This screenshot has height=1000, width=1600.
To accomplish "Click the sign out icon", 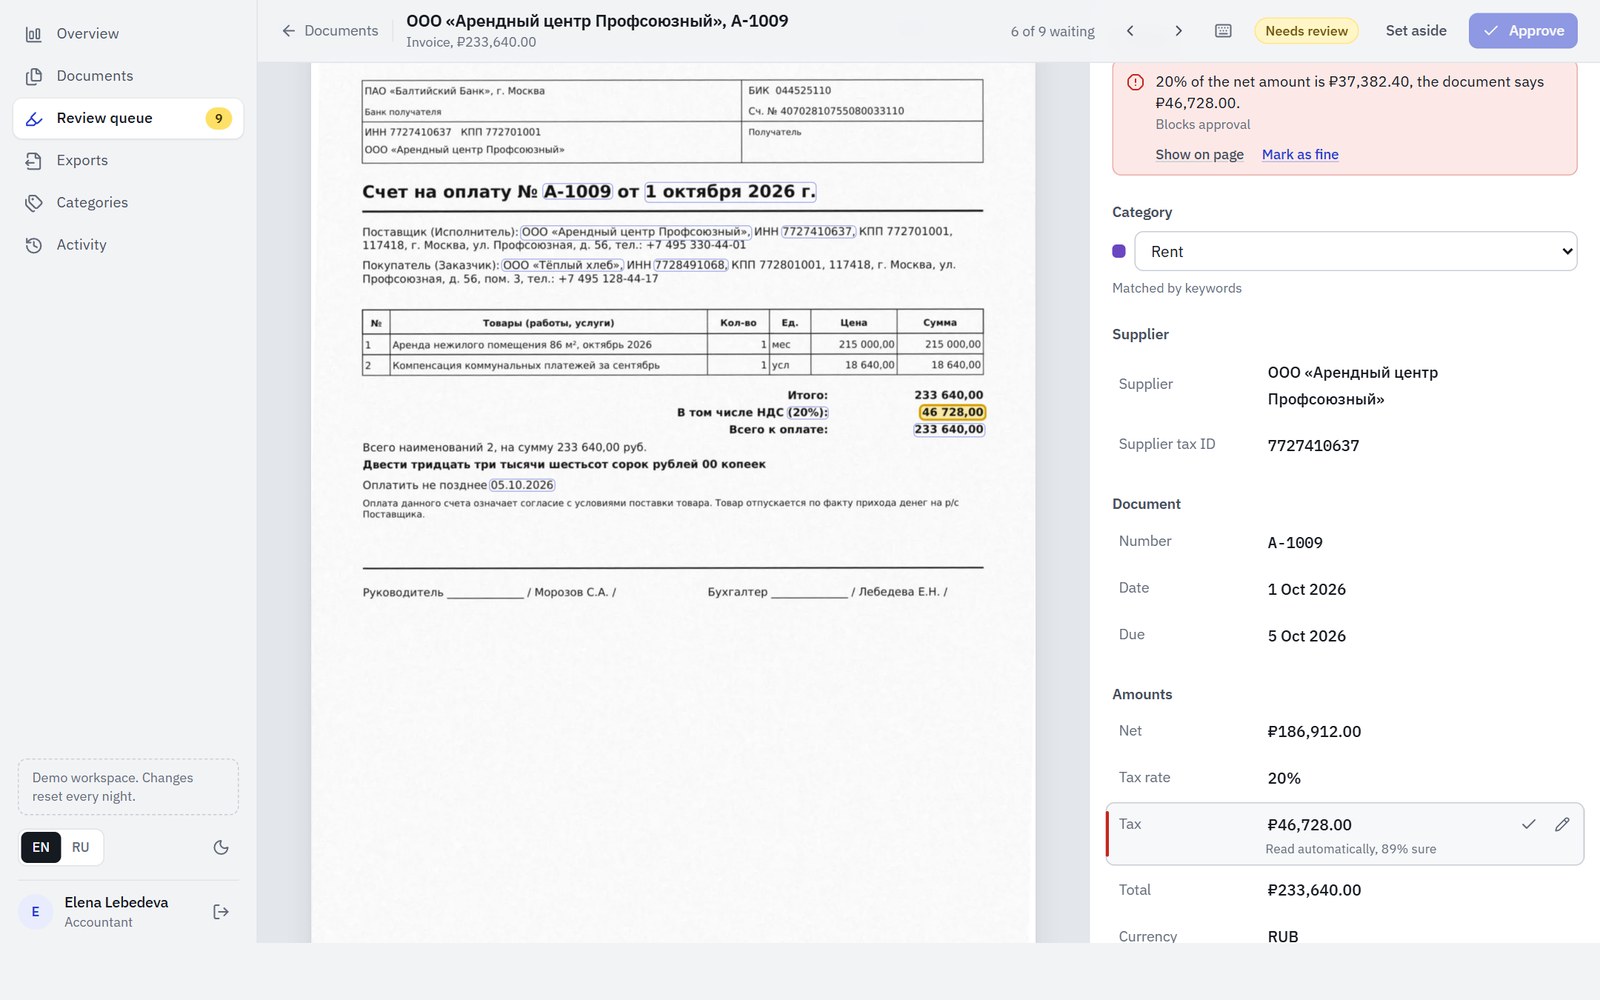I will (x=221, y=912).
